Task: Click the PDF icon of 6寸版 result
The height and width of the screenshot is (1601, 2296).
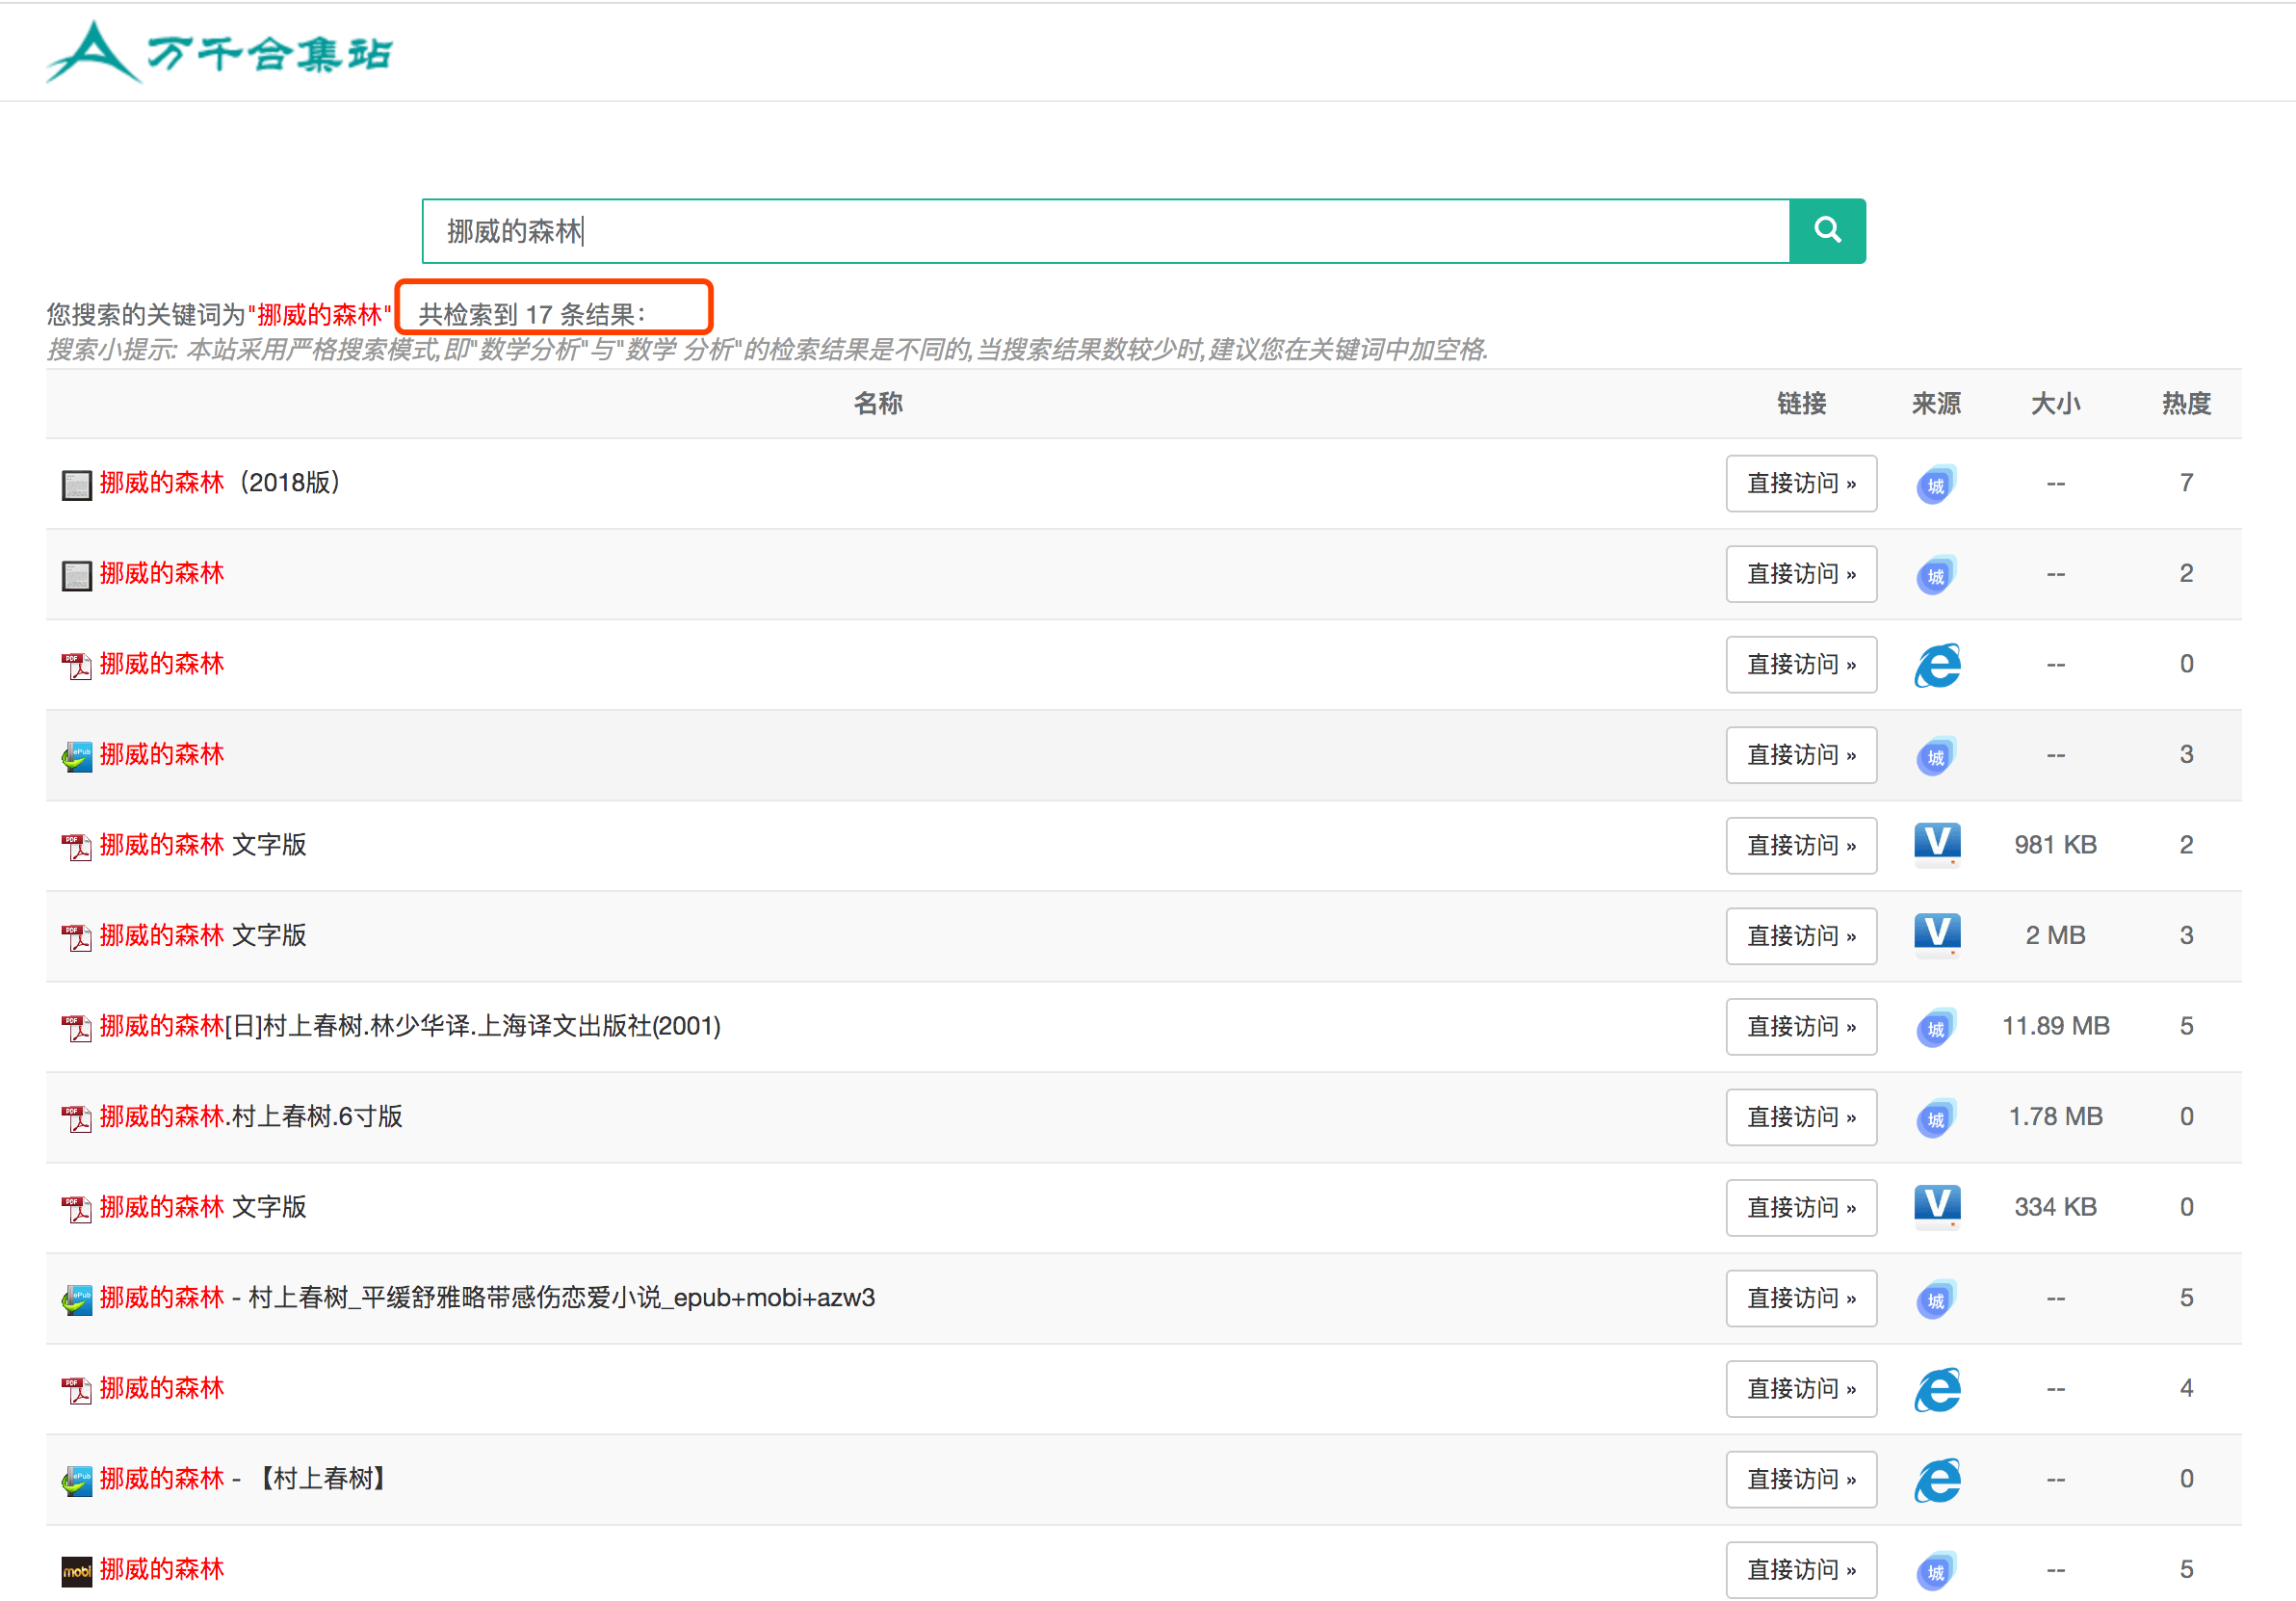Action: click(x=76, y=1118)
